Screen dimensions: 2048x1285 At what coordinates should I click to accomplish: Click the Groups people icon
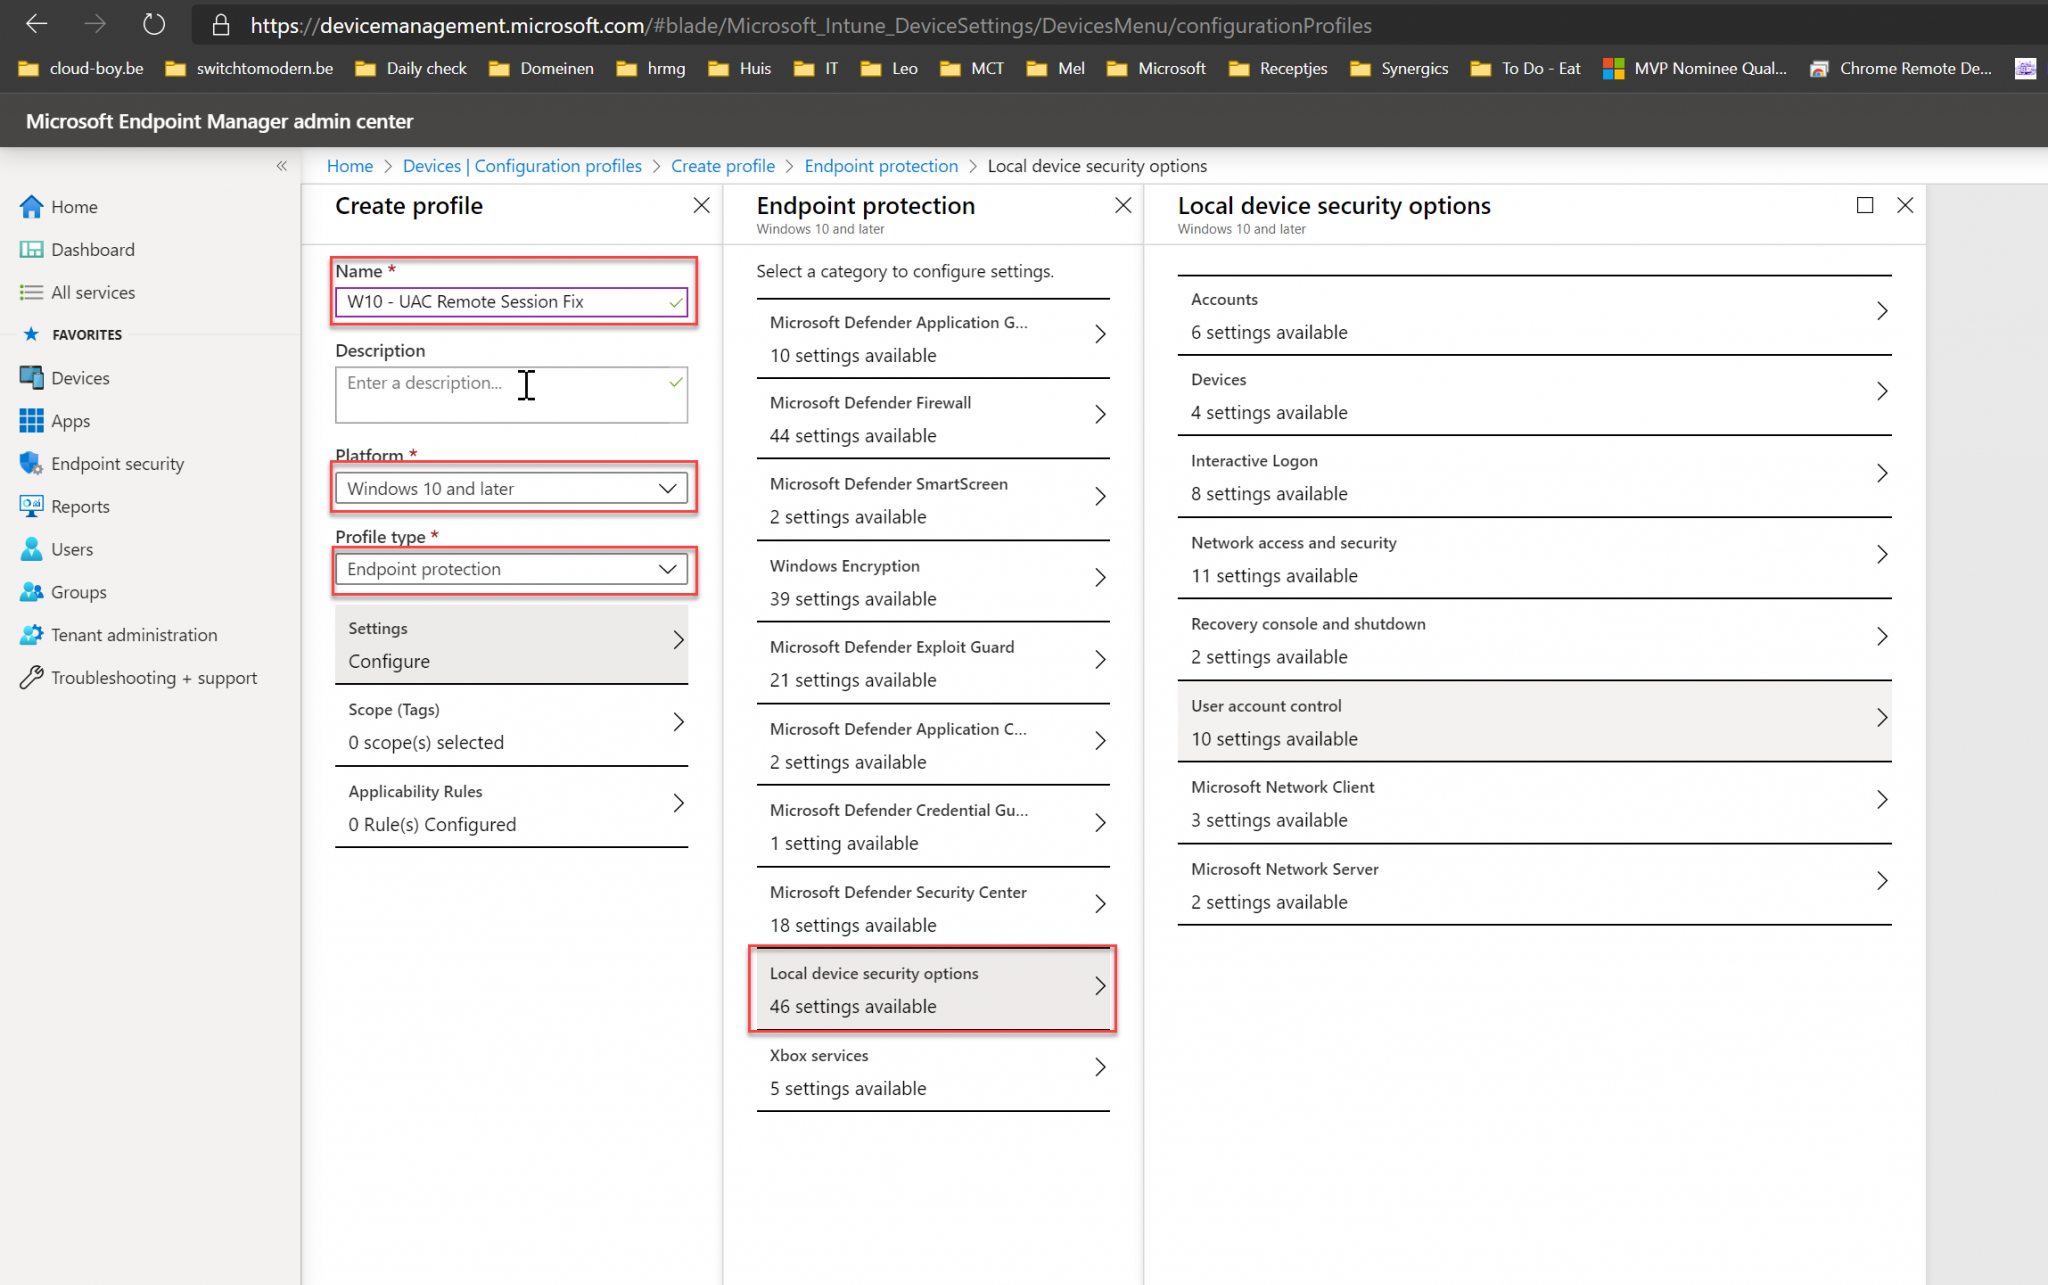point(31,592)
